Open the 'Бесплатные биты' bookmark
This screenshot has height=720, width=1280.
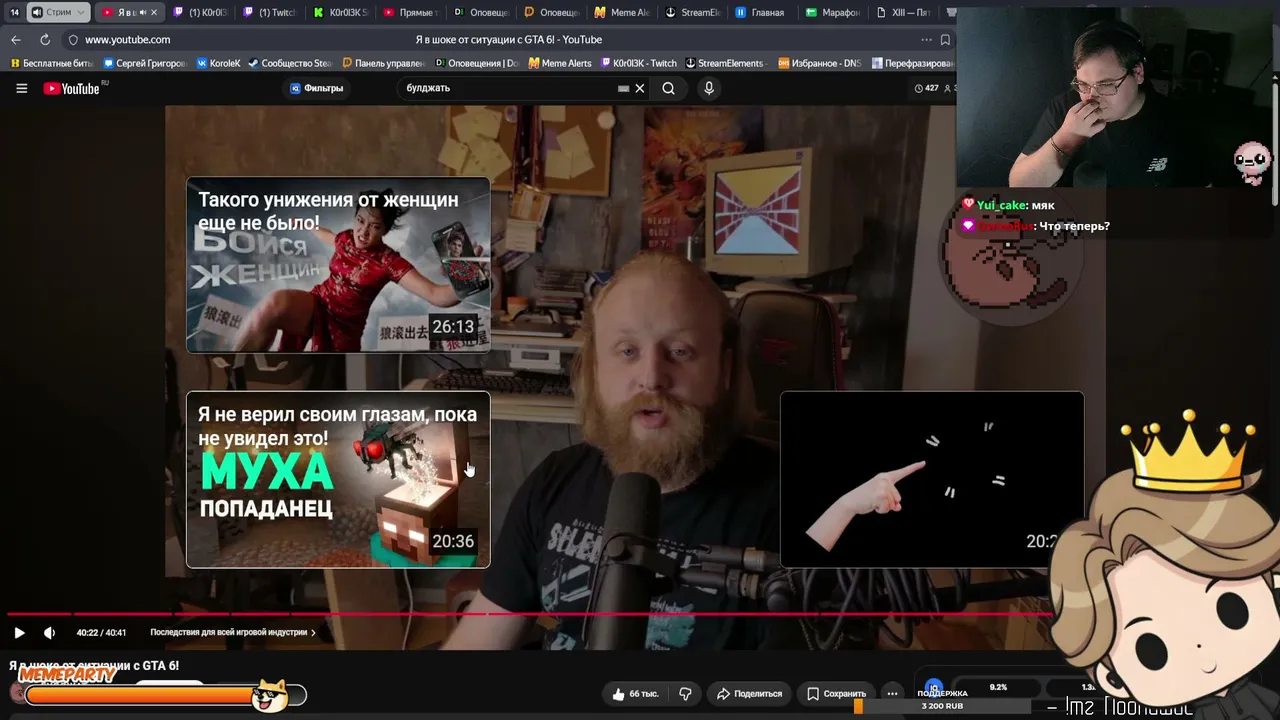coord(51,63)
